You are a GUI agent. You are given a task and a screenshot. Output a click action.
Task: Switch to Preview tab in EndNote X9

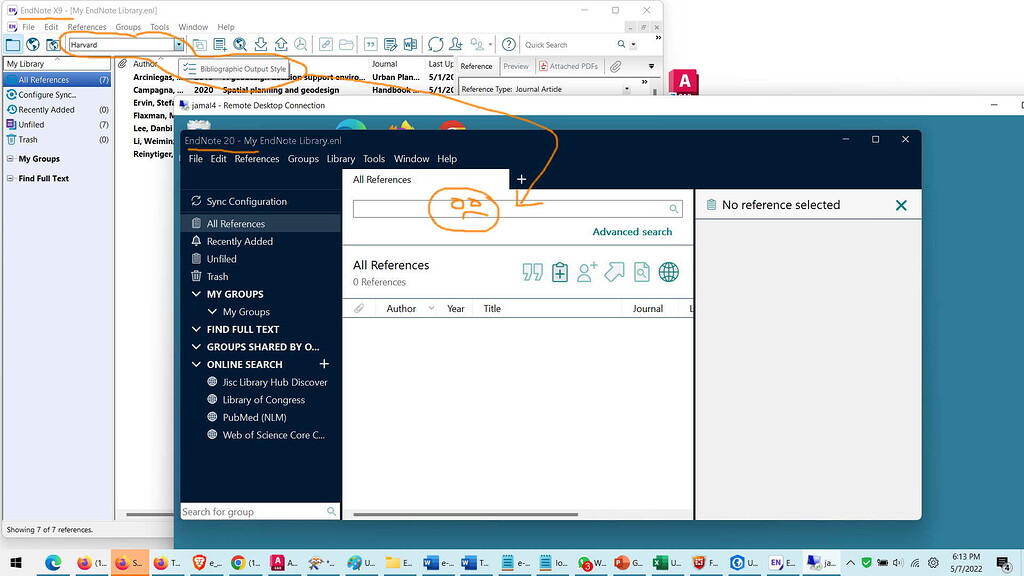coord(516,66)
